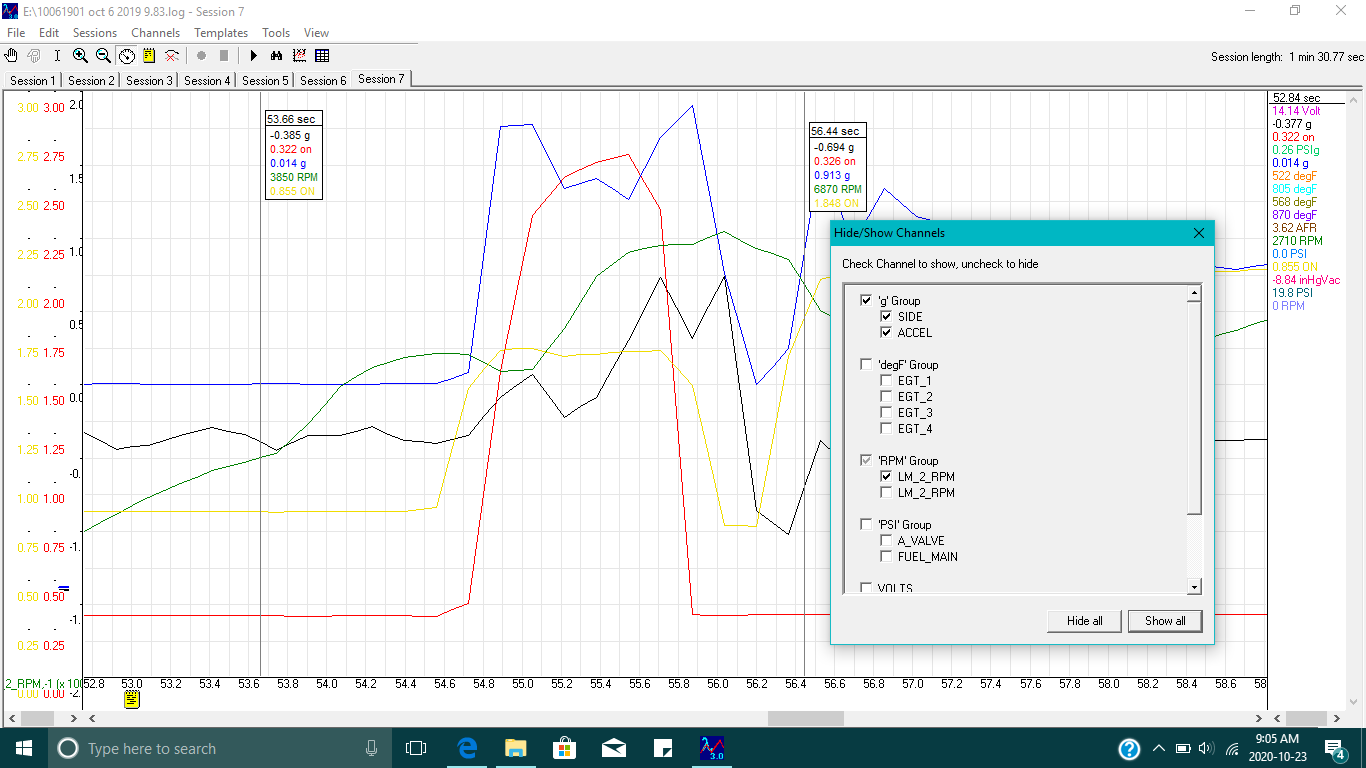Image resolution: width=1366 pixels, height=768 pixels.
Task: Click the LogWorks application title icon
Action: 10,10
